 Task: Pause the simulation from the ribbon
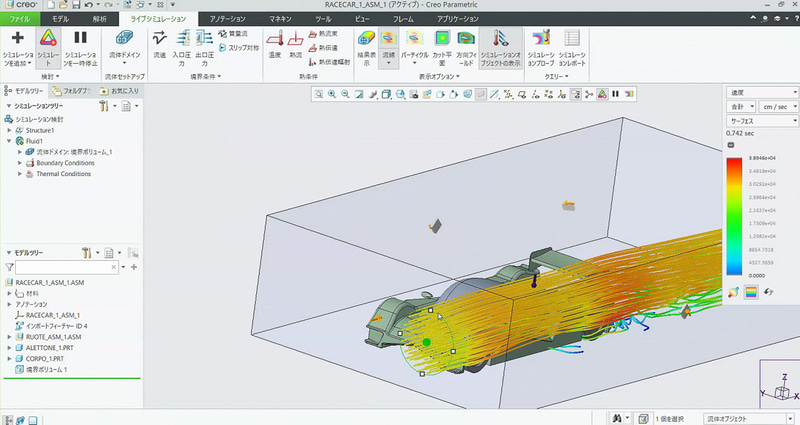(x=81, y=39)
